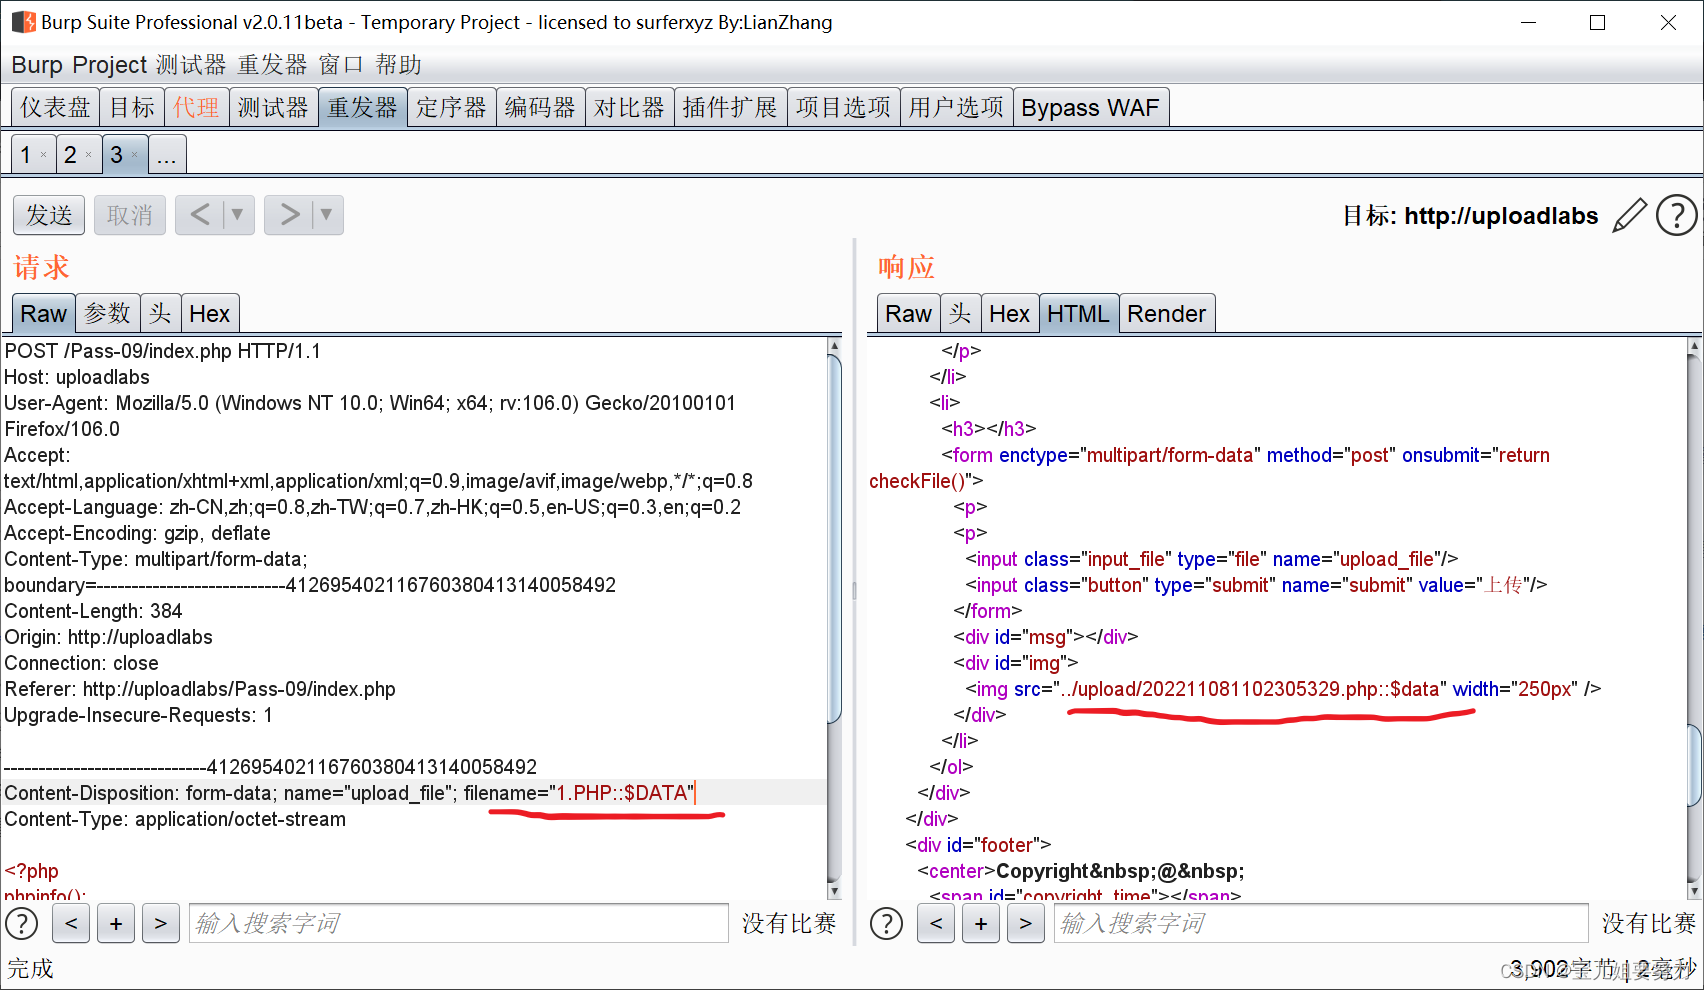Select the 重发器 (Repeater) main tab
This screenshot has width=1704, height=990.
363,107
